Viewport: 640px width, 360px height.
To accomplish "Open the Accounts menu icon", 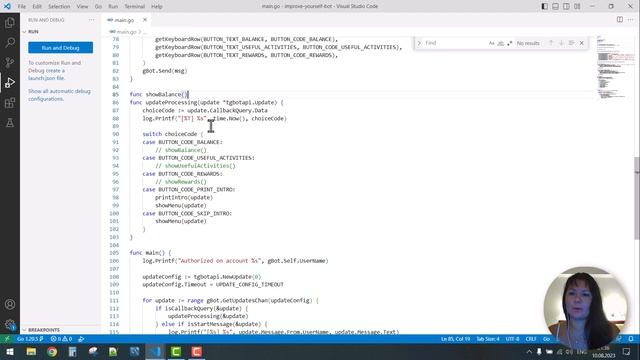I will (x=10, y=304).
